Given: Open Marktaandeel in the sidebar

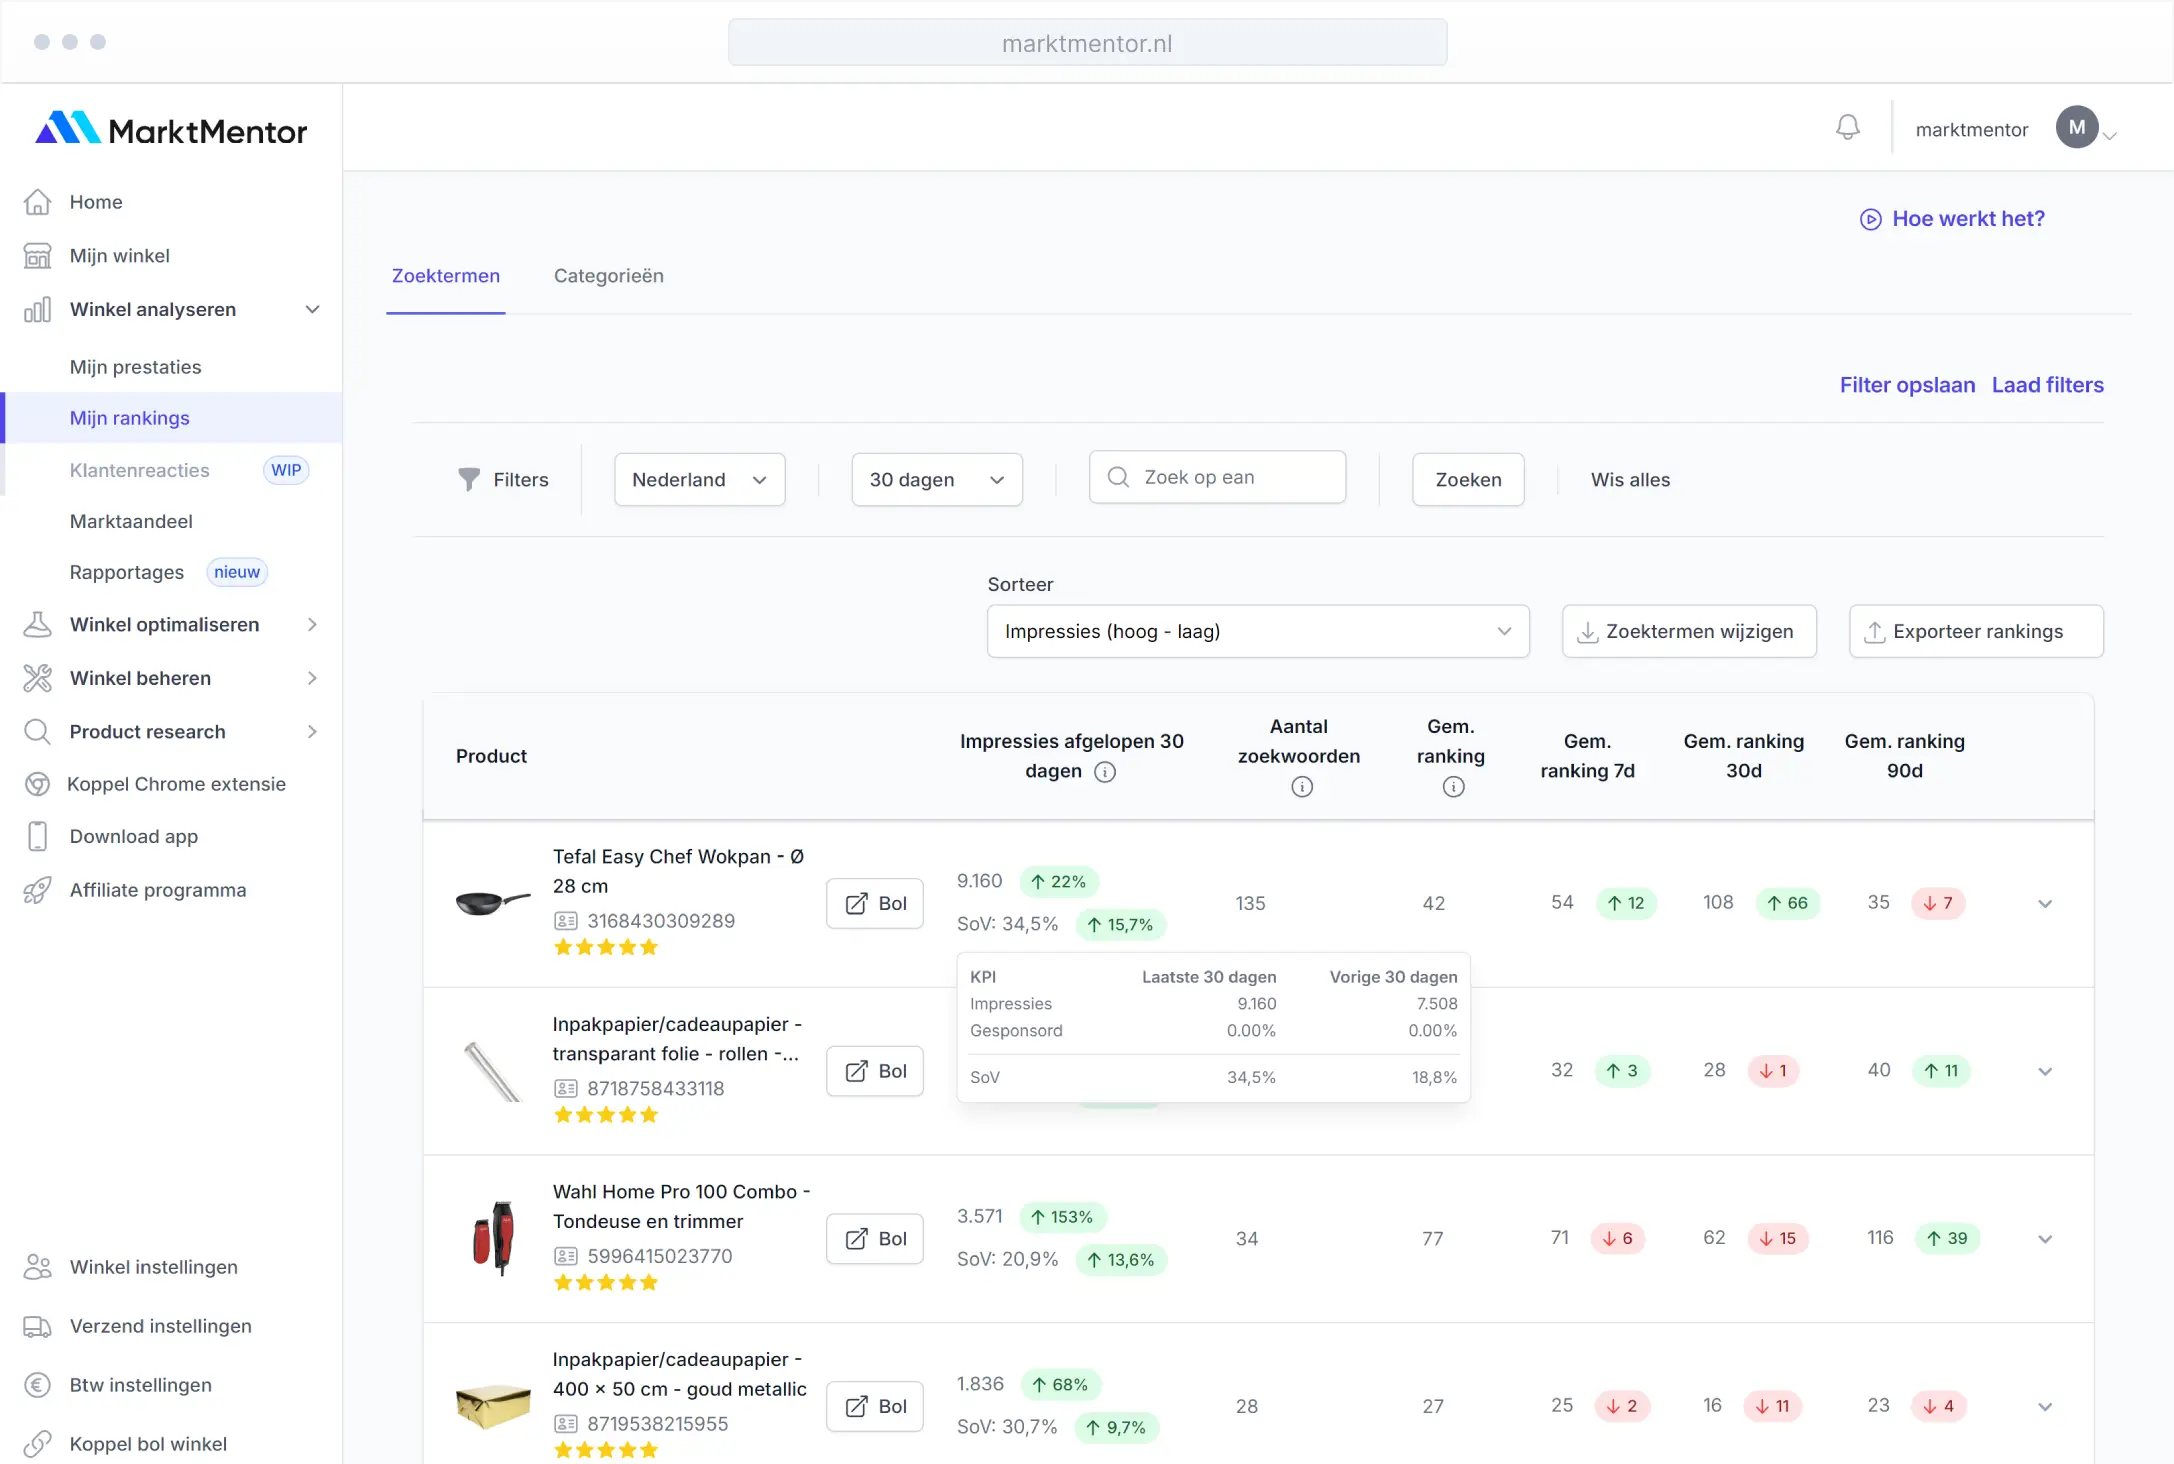Looking at the screenshot, I should (131, 521).
